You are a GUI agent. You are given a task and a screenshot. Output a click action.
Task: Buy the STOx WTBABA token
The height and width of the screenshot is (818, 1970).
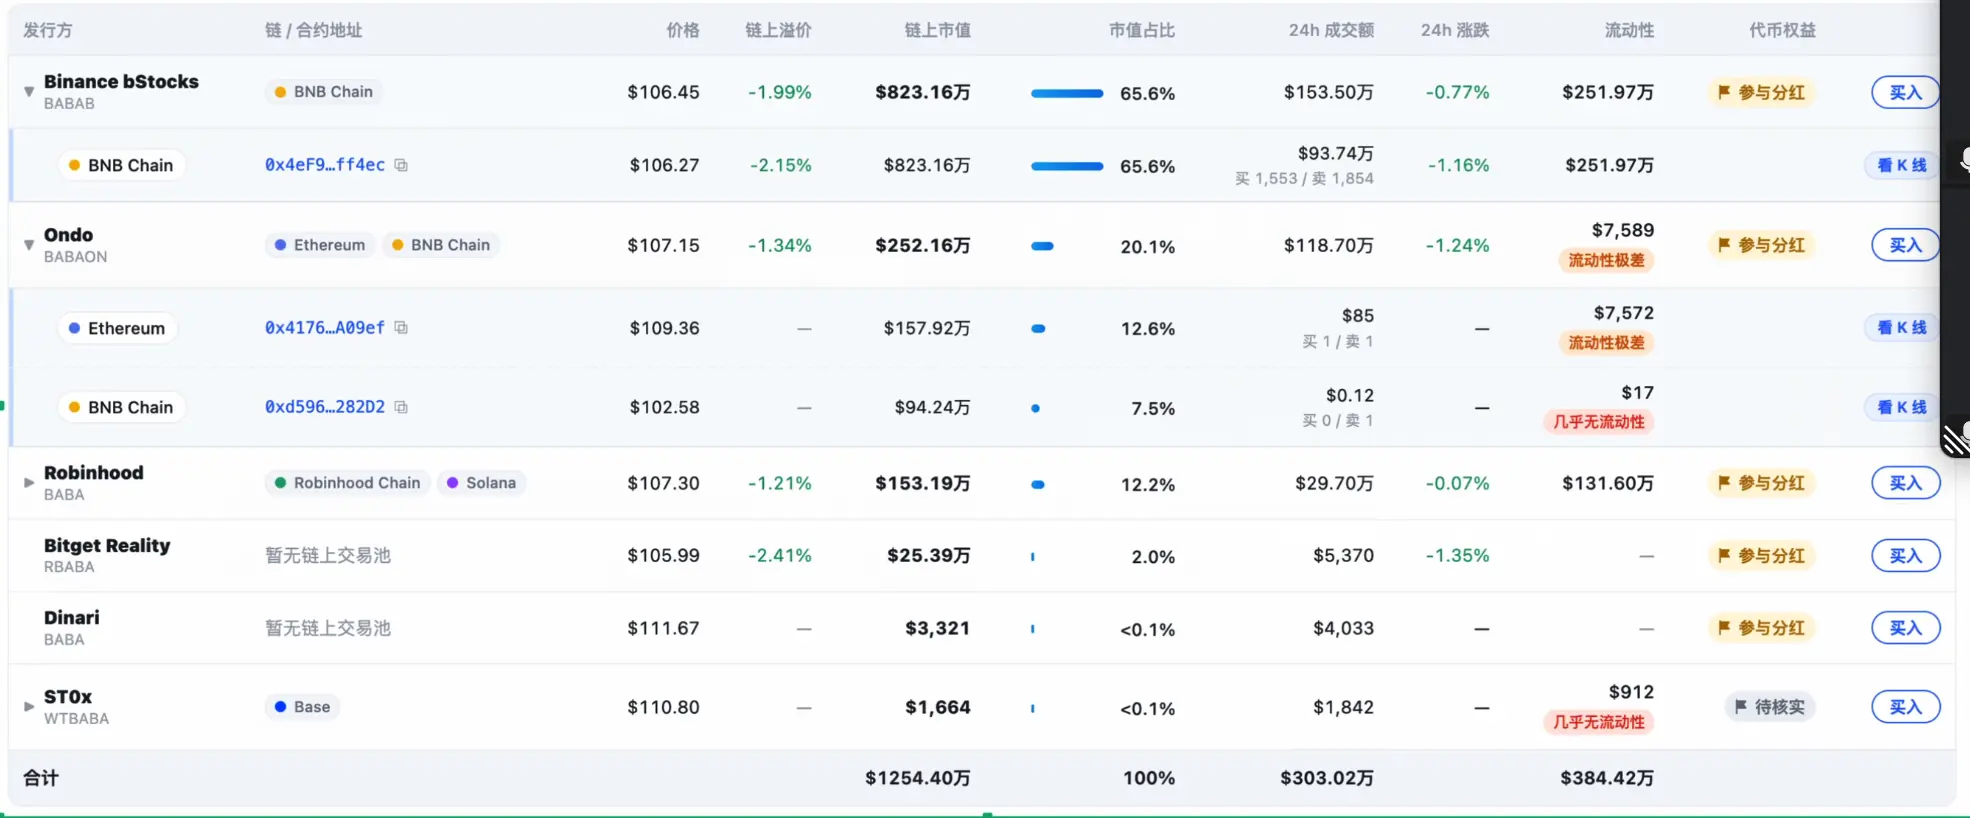tap(1905, 707)
